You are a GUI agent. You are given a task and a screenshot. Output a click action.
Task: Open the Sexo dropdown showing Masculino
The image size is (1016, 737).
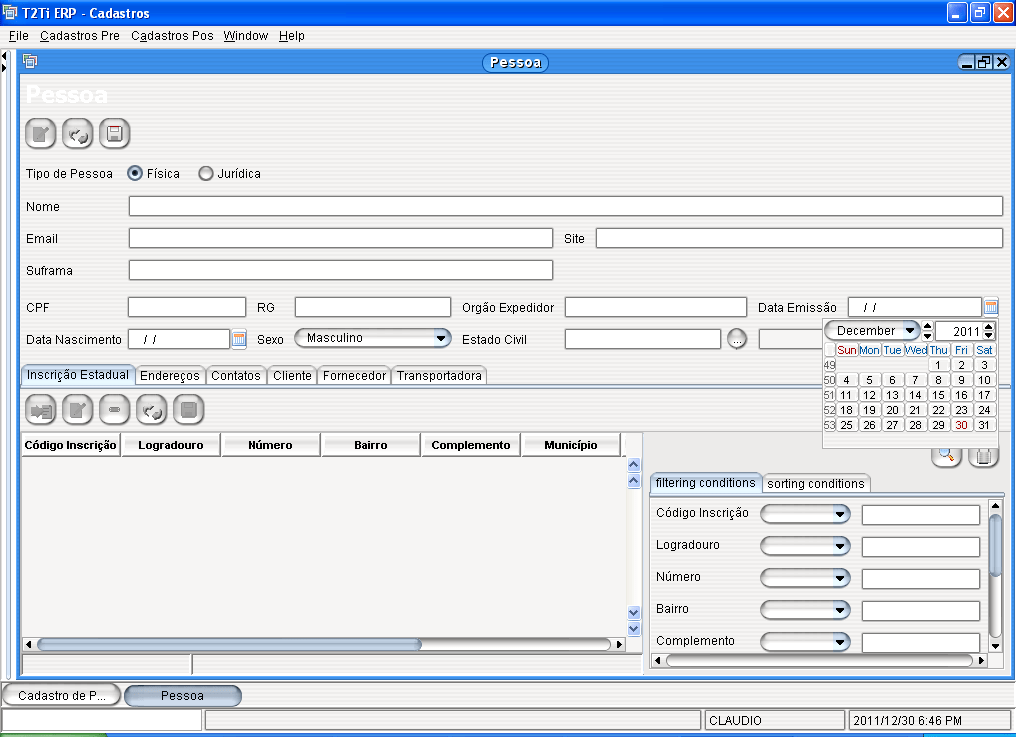pos(372,338)
